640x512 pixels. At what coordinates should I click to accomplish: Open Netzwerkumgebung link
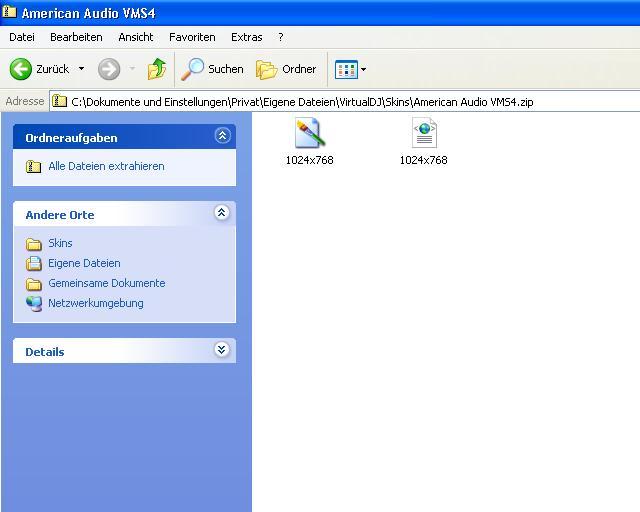click(x=96, y=303)
